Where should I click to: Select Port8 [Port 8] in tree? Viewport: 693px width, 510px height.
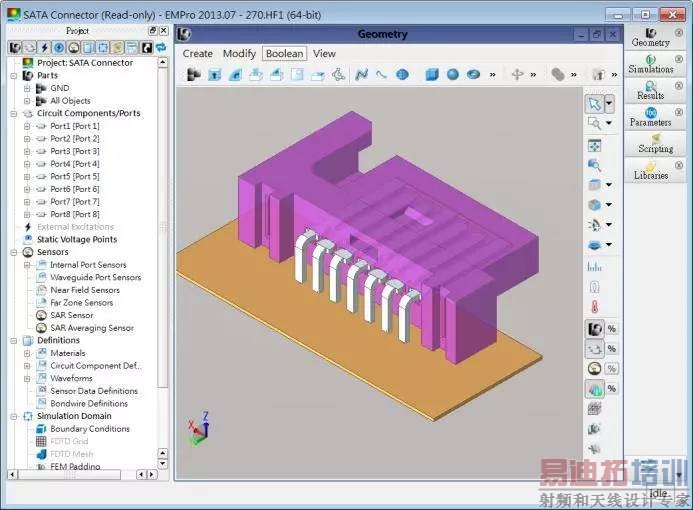pos(75,214)
